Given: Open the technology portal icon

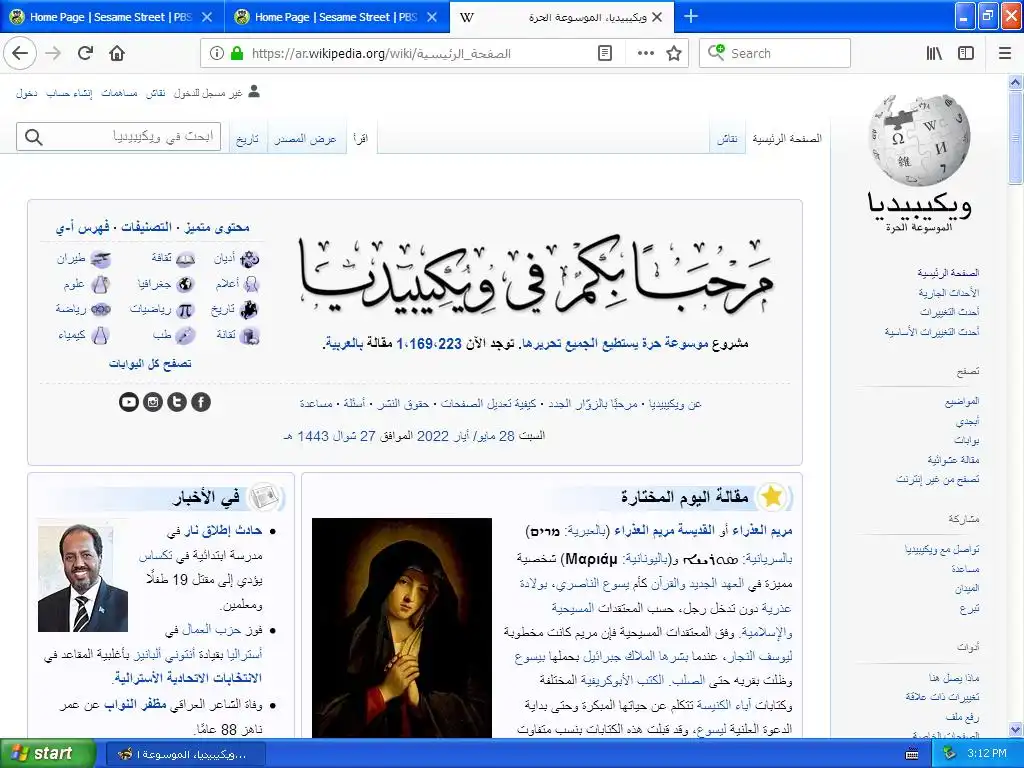Looking at the screenshot, I should pyautogui.click(x=249, y=336).
